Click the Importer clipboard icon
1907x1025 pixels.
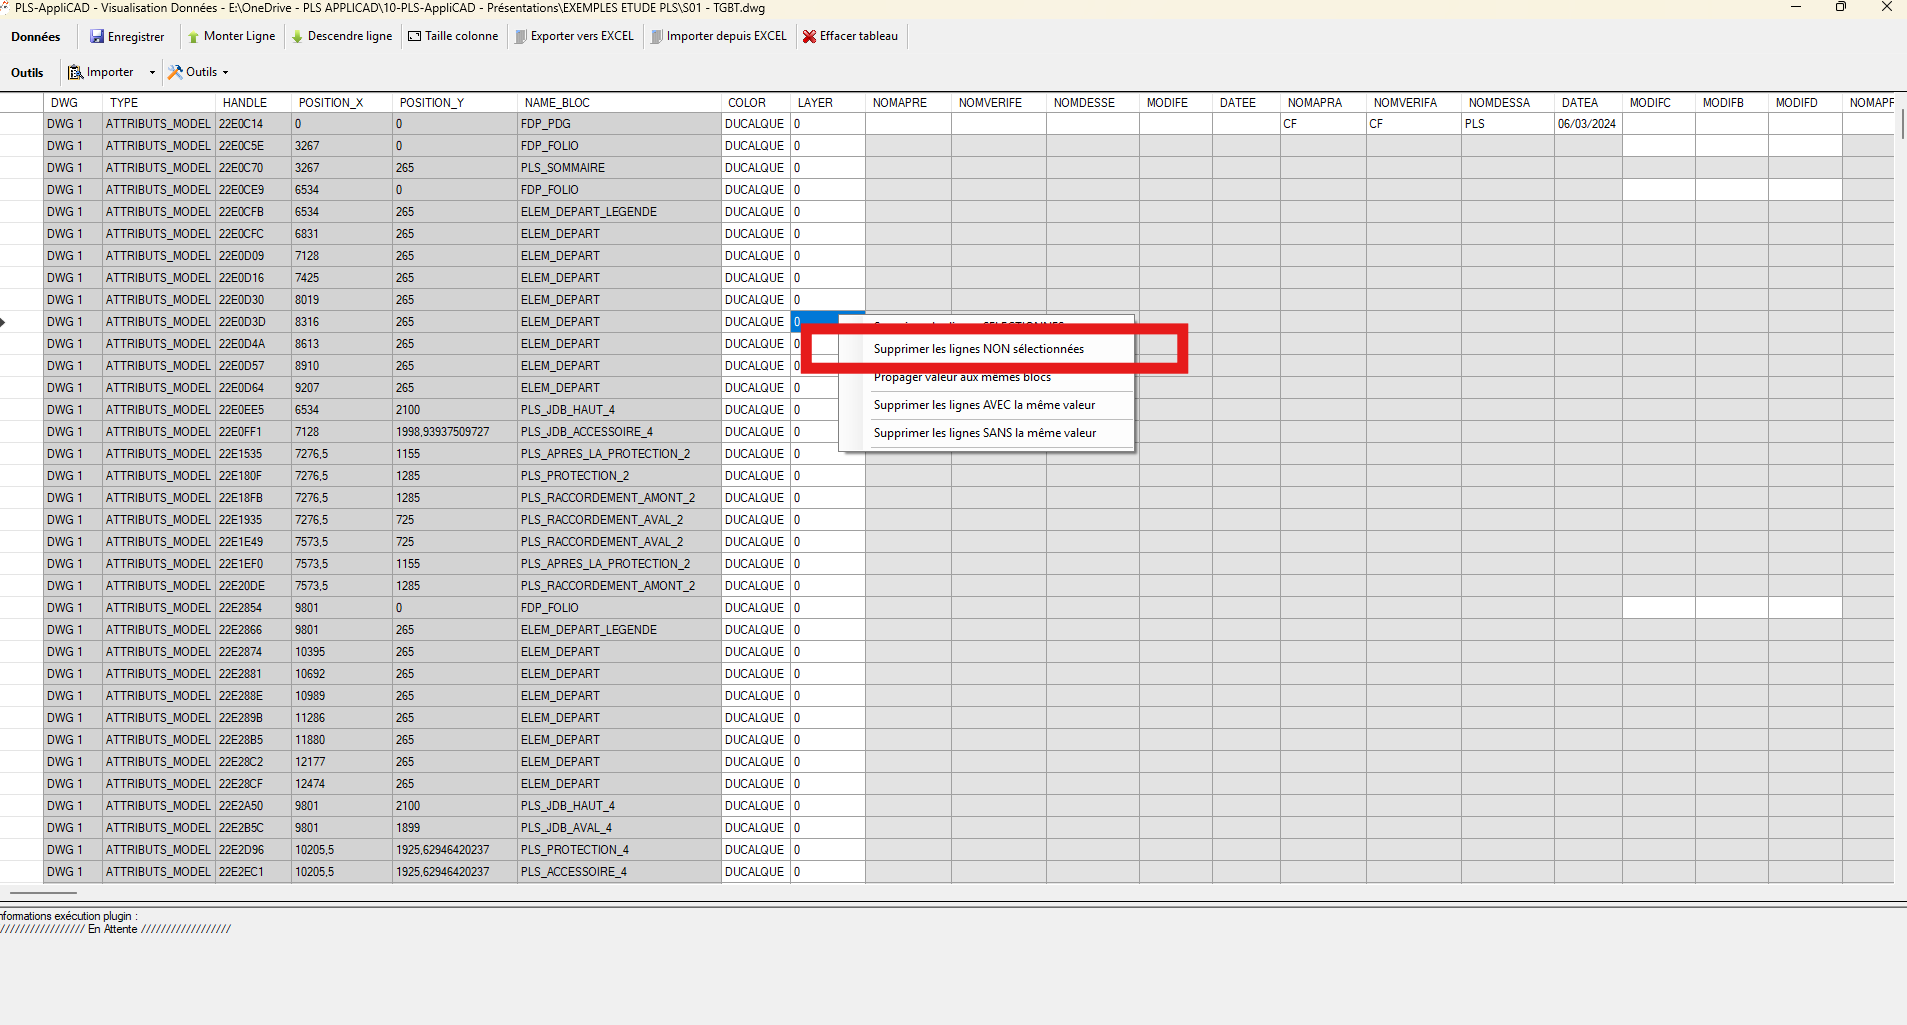(x=75, y=73)
